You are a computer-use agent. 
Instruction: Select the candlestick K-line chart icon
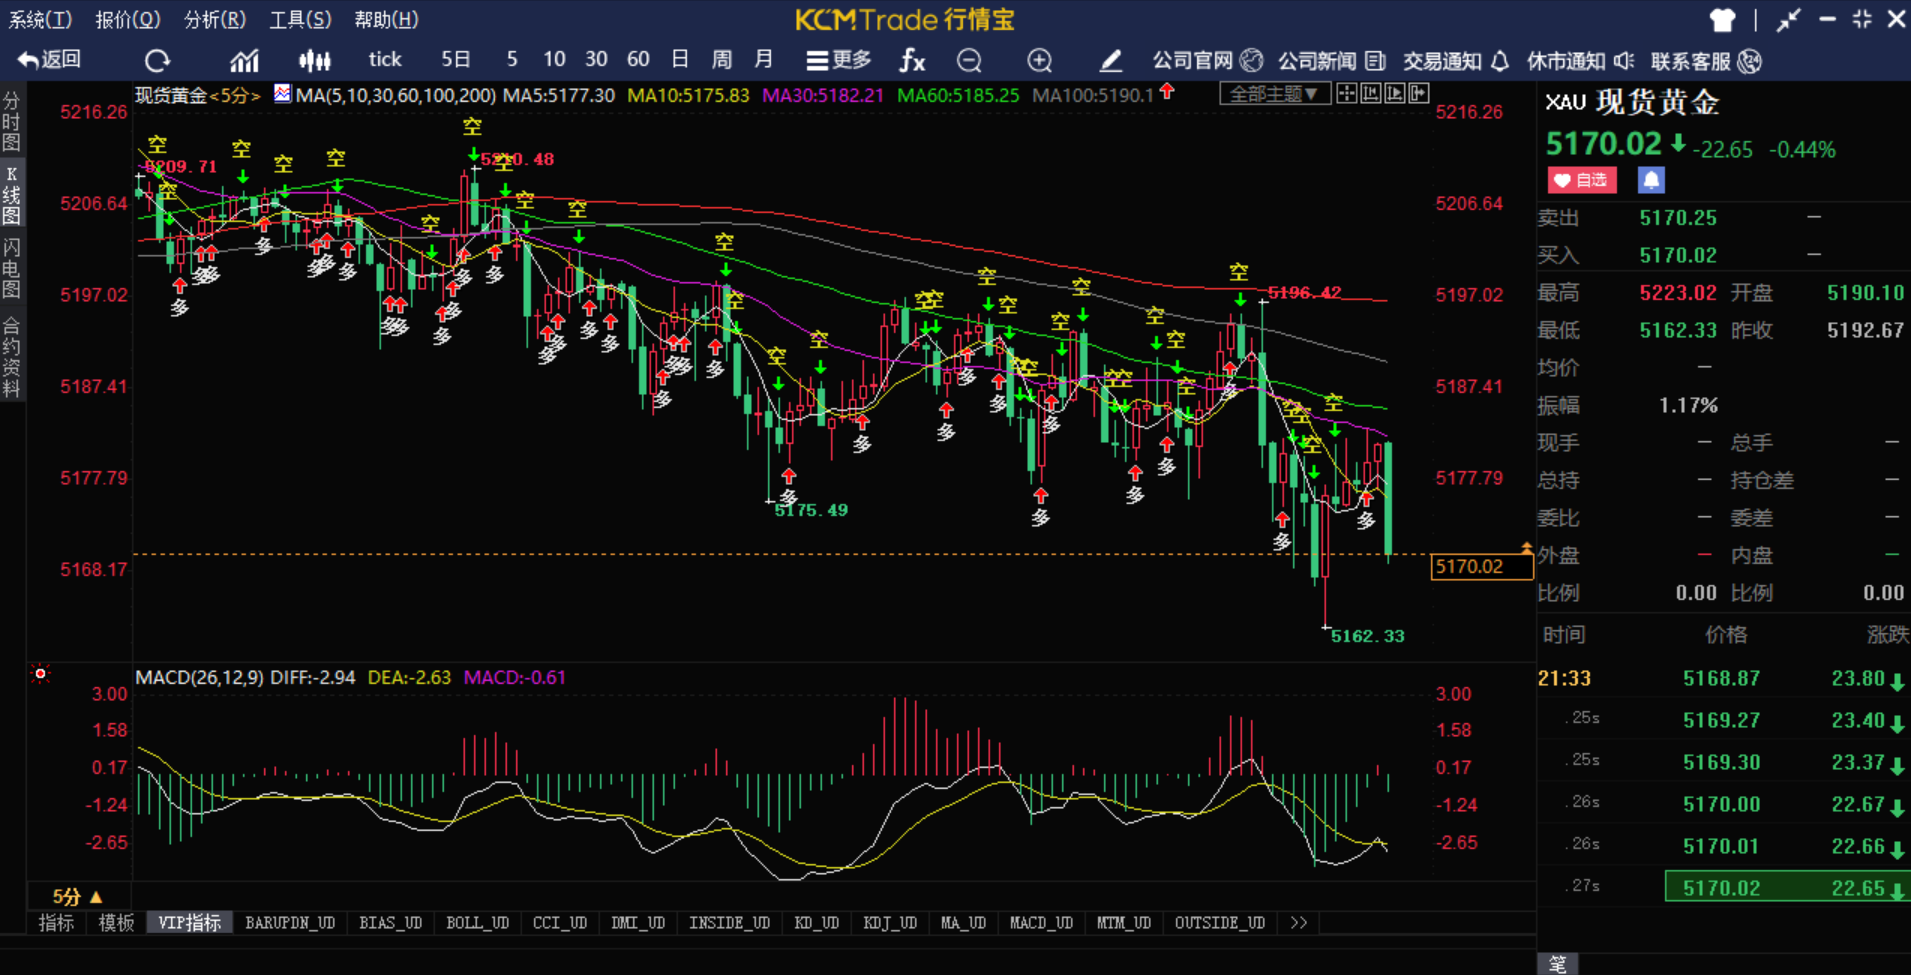click(x=315, y=61)
